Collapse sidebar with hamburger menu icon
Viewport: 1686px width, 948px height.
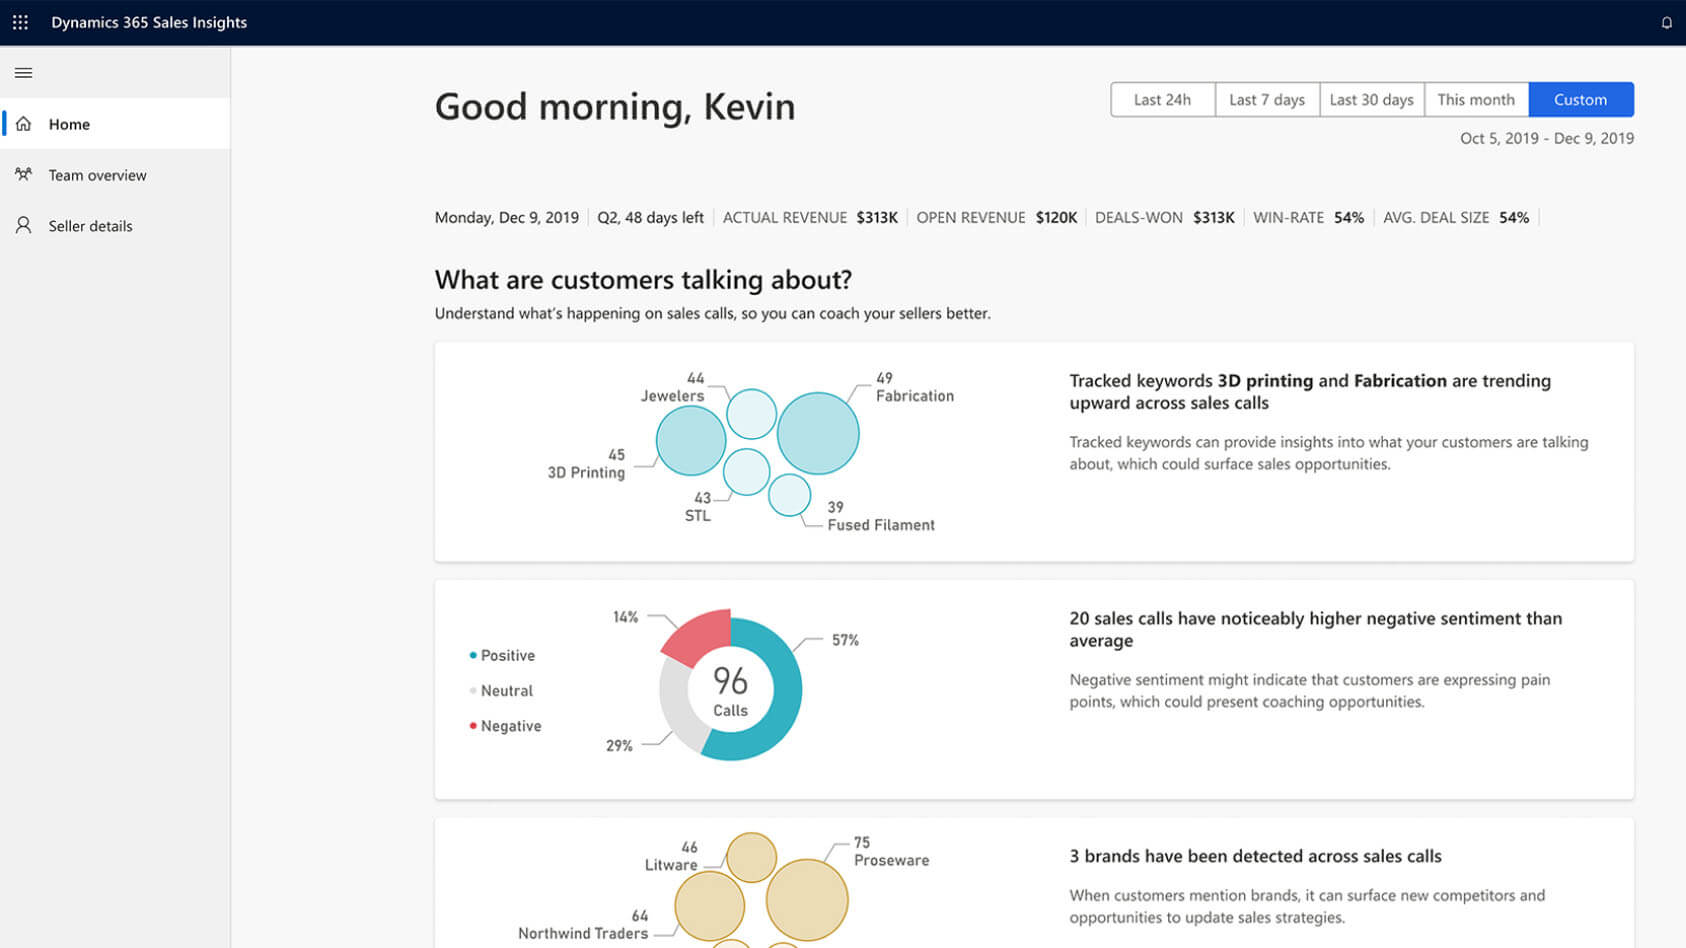coord(24,73)
